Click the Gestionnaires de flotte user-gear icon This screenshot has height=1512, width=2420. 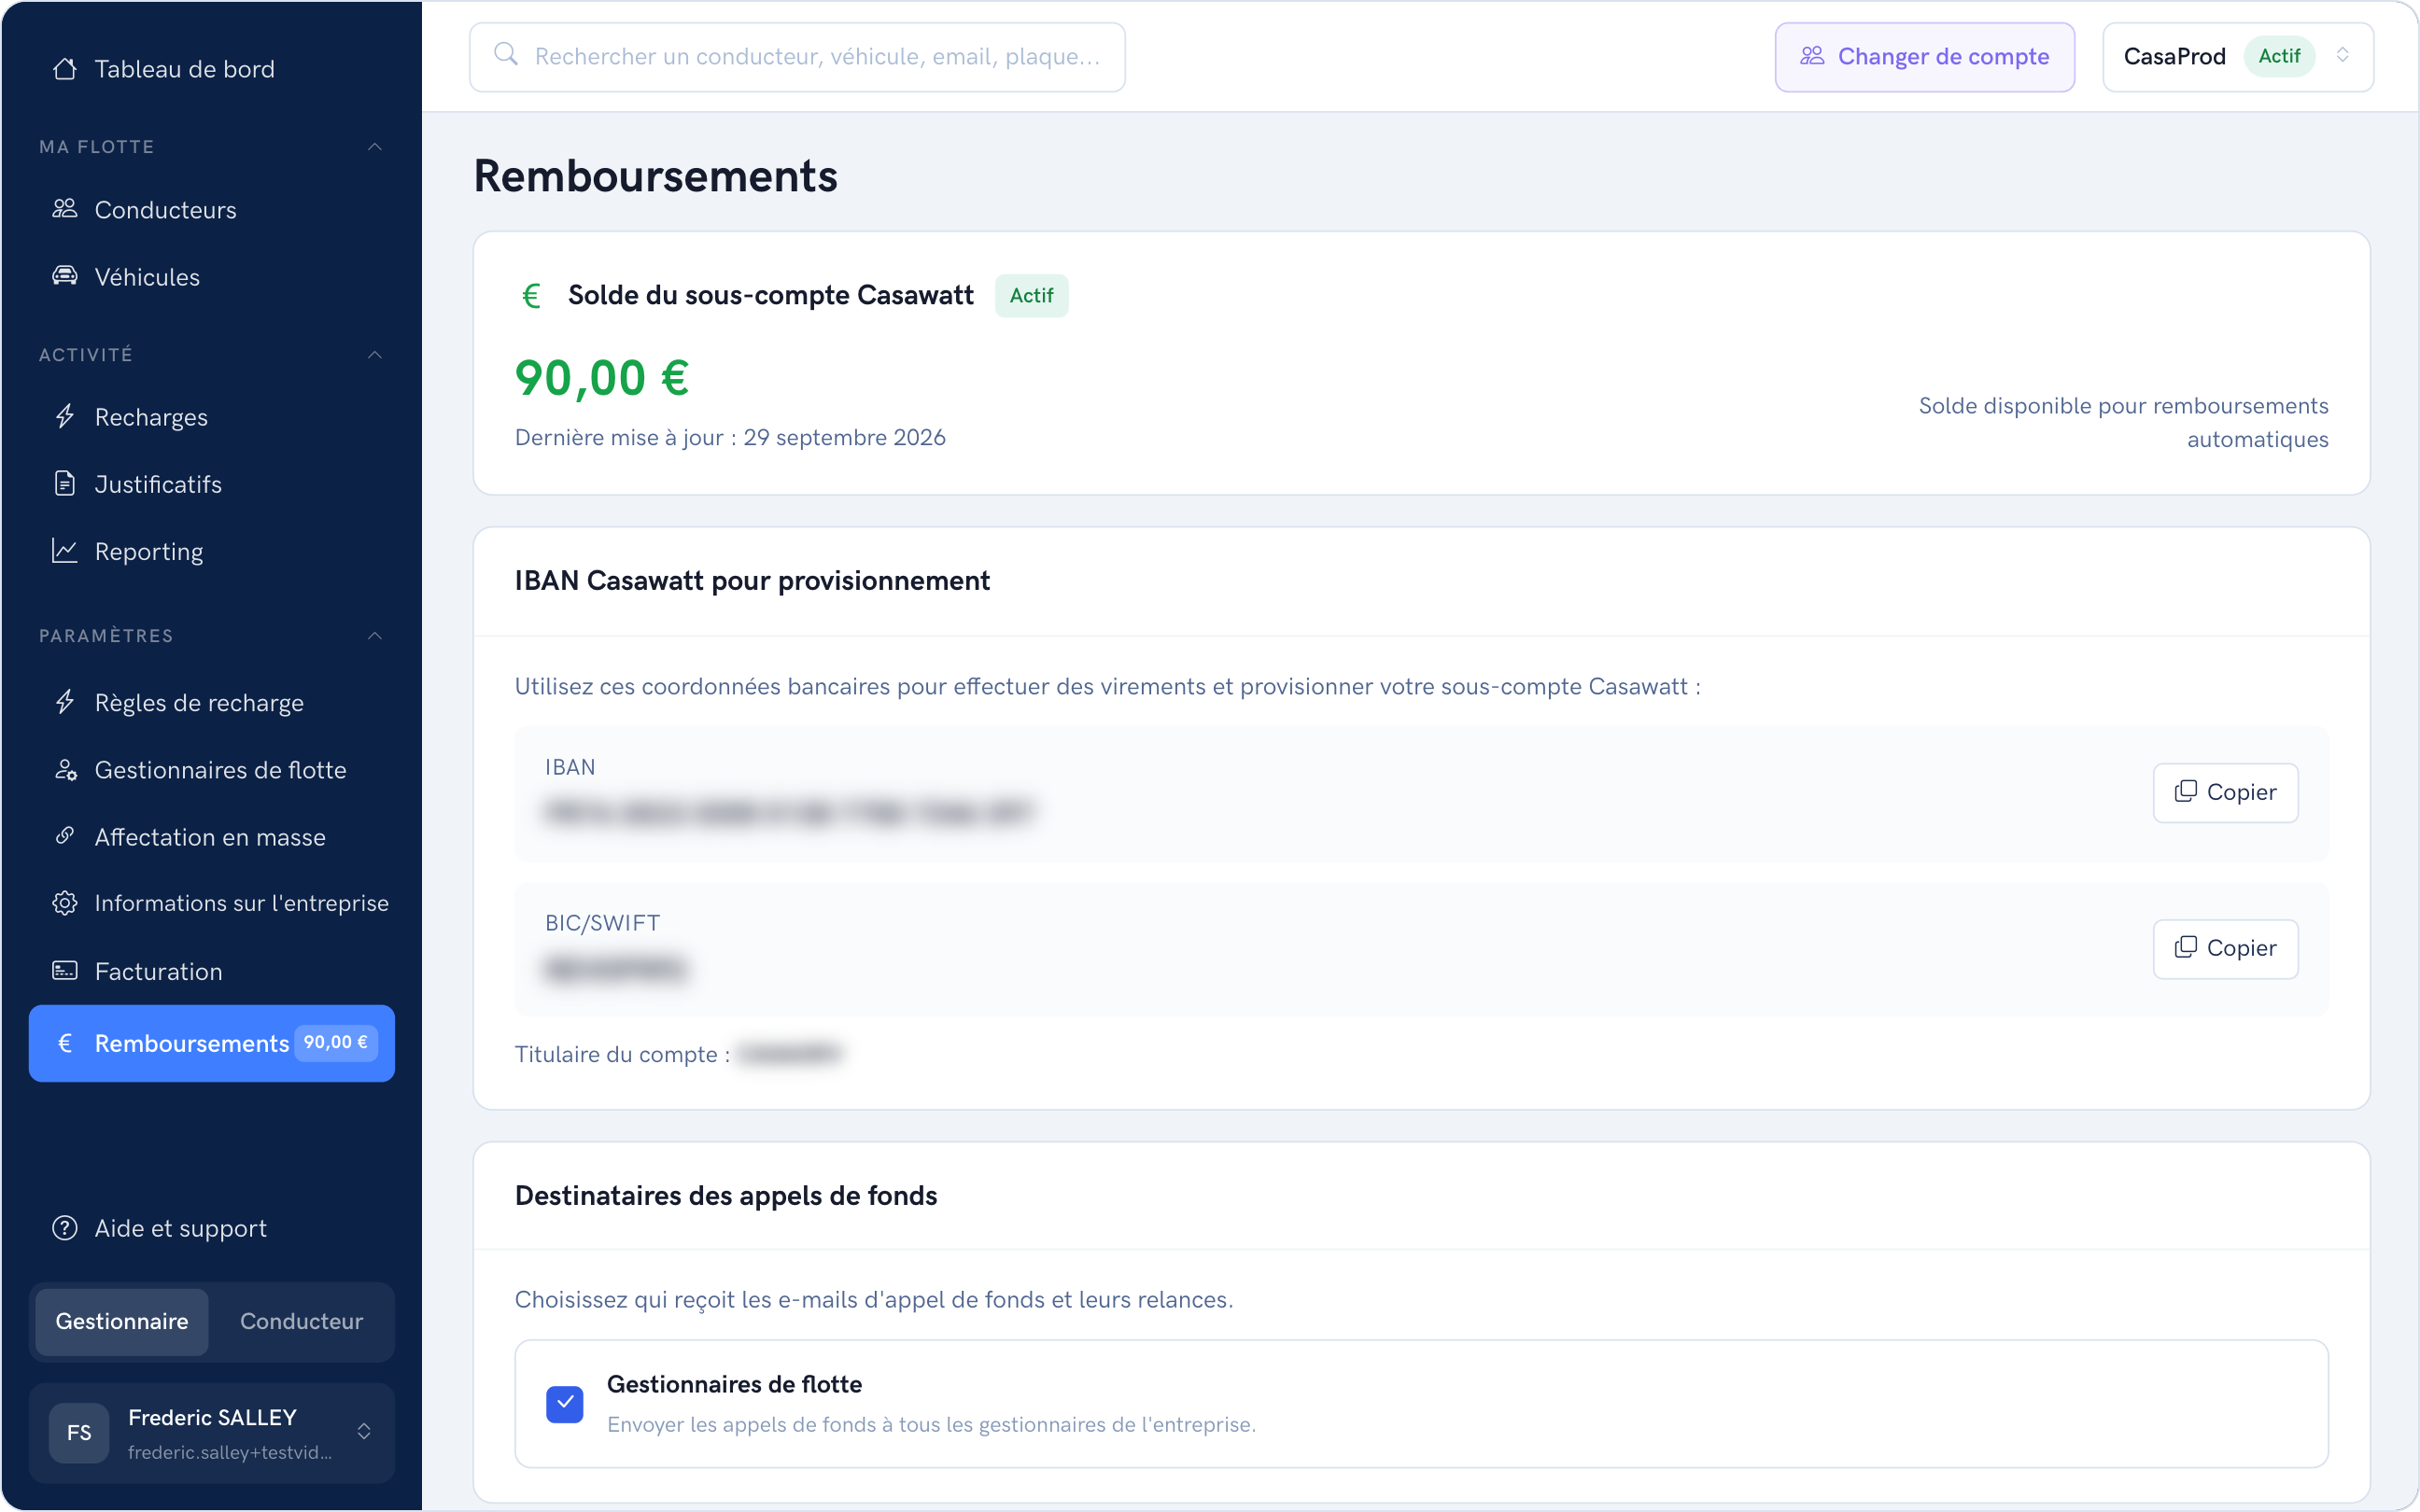click(65, 770)
